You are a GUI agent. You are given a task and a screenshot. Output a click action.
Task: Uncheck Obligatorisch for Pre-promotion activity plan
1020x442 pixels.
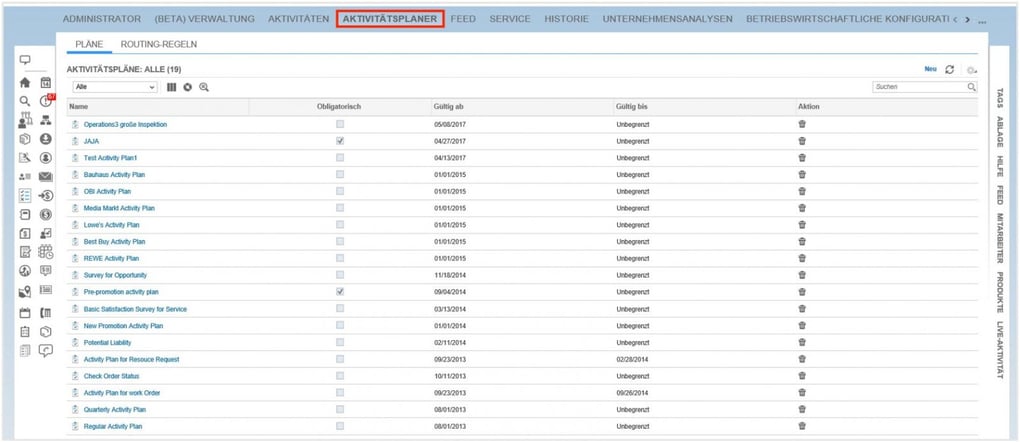(340, 292)
